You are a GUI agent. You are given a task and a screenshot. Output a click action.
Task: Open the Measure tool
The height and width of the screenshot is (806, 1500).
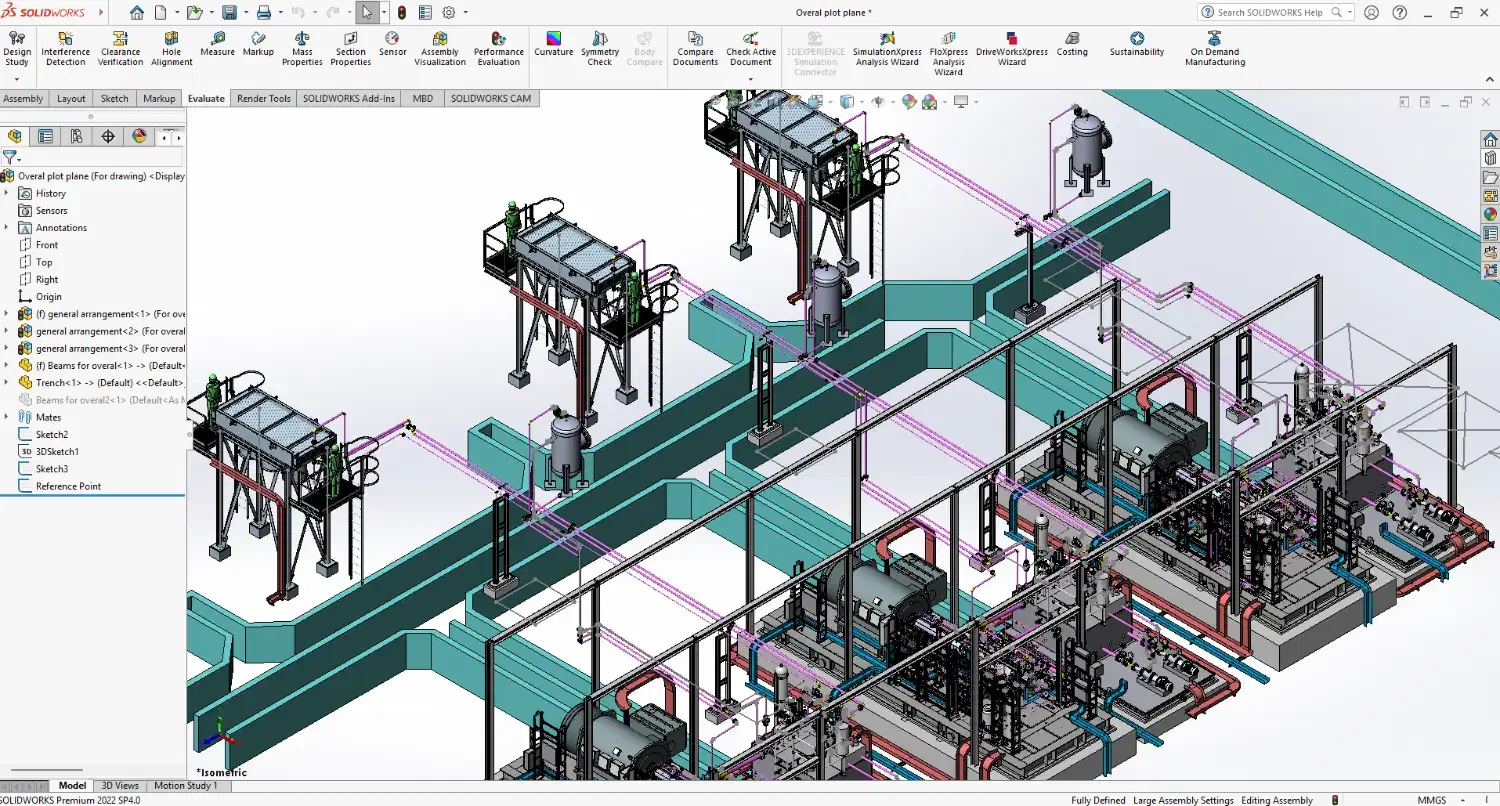(x=217, y=45)
